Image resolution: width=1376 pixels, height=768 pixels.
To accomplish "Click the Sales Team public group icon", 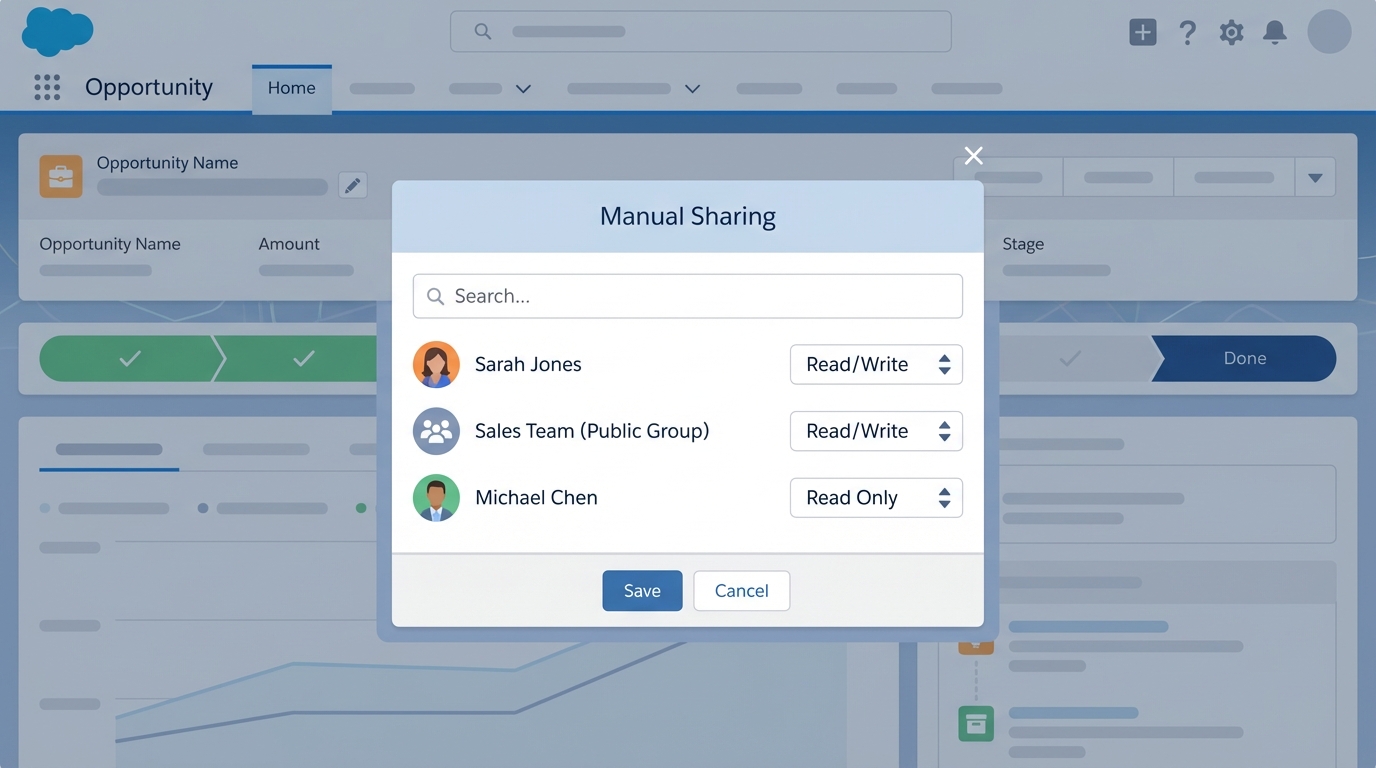I will pyautogui.click(x=436, y=431).
